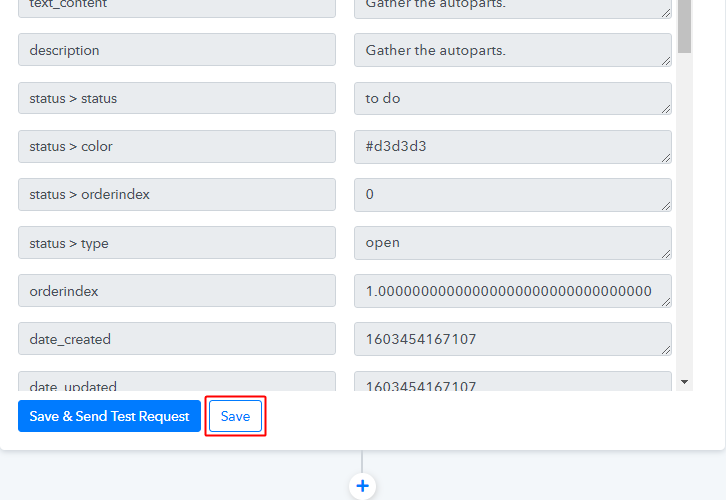Select the 'status > color' label field
Screen dimensions: 726x500
coord(177,146)
